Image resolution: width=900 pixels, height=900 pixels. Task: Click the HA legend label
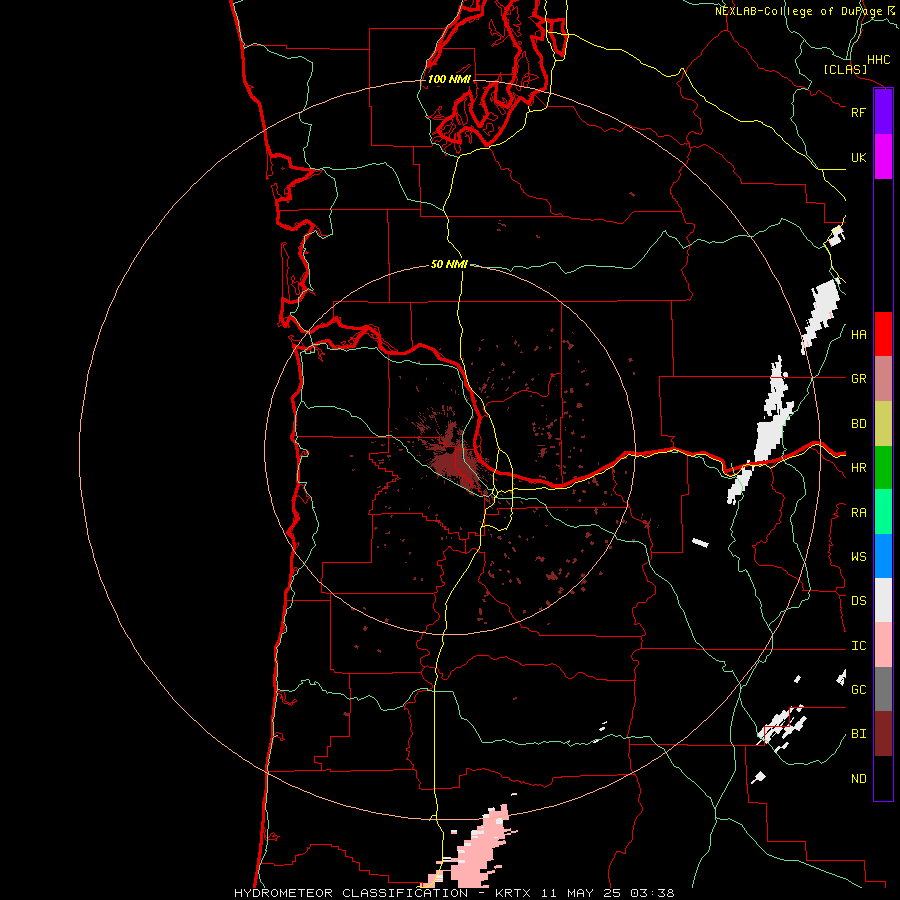858,335
